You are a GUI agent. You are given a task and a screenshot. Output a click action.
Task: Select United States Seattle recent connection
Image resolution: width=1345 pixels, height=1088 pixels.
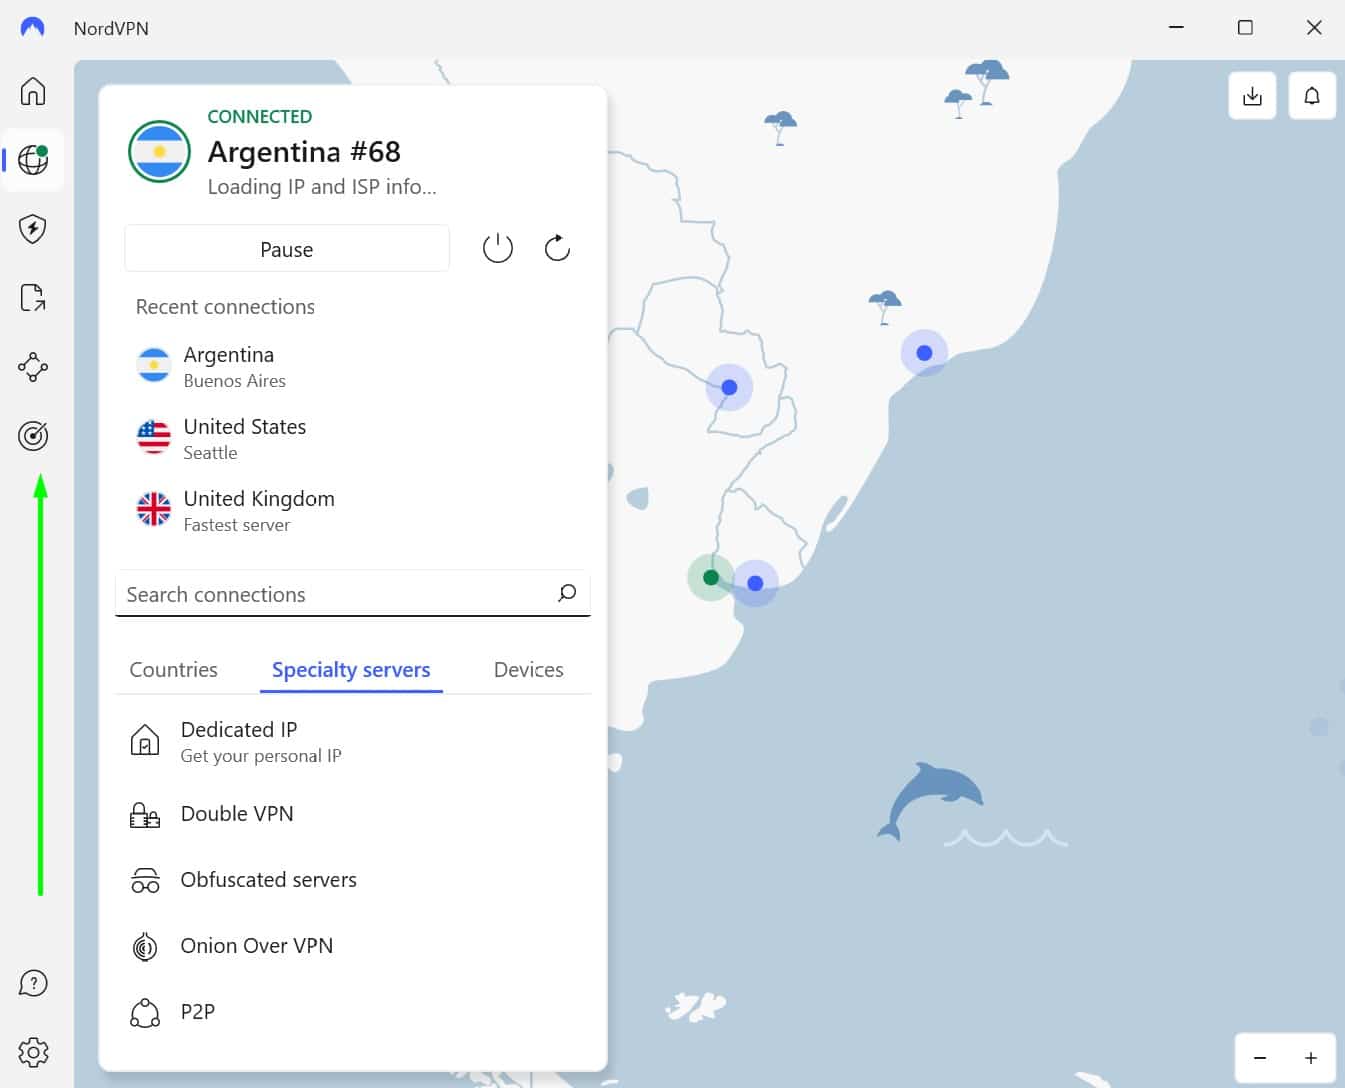(352, 439)
